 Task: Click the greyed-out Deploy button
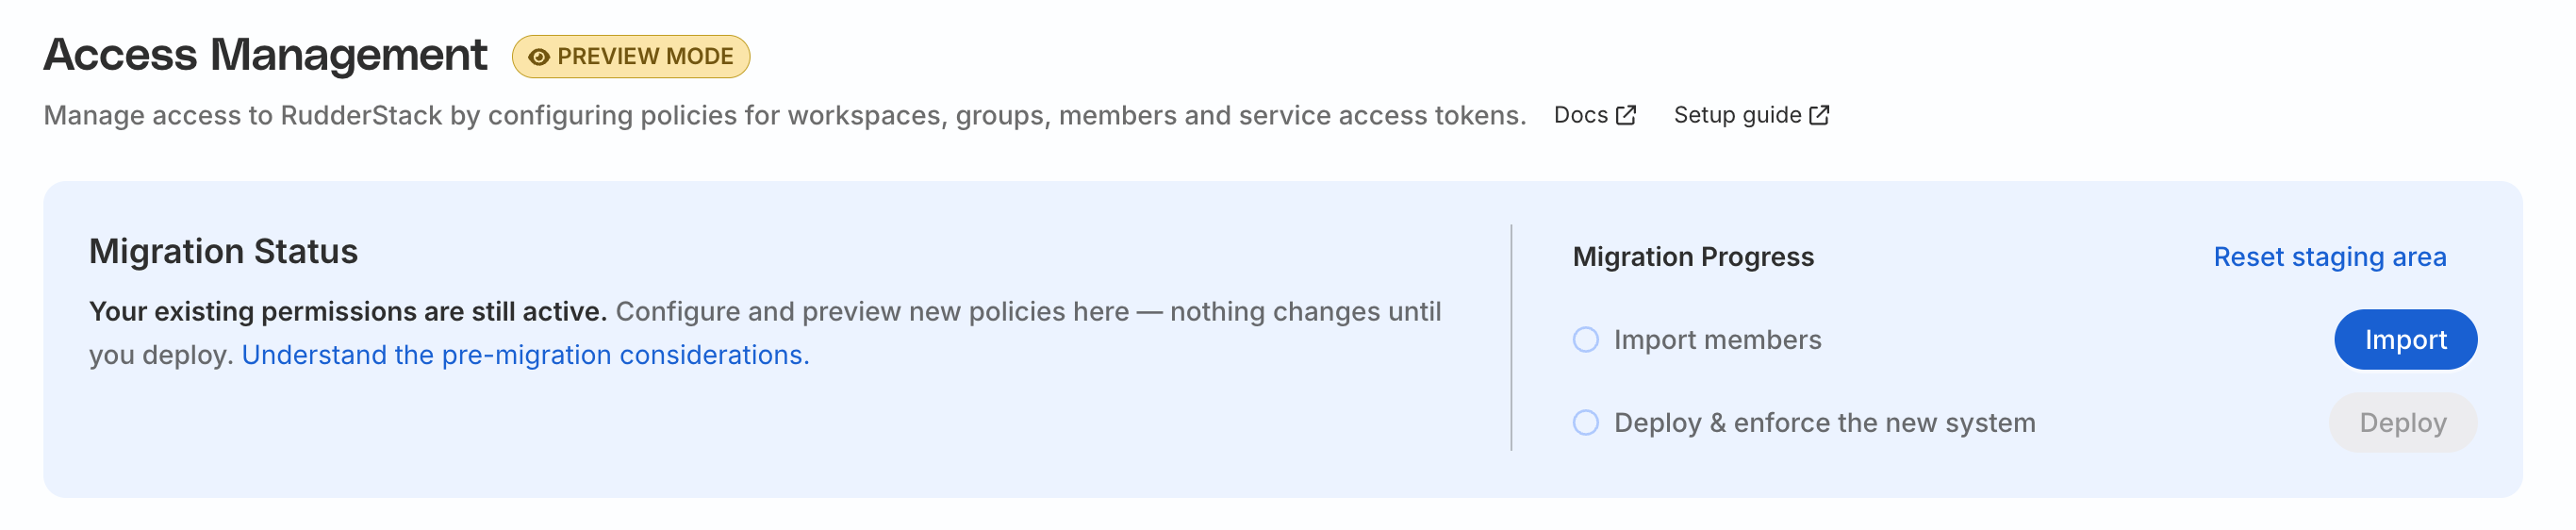click(2402, 423)
